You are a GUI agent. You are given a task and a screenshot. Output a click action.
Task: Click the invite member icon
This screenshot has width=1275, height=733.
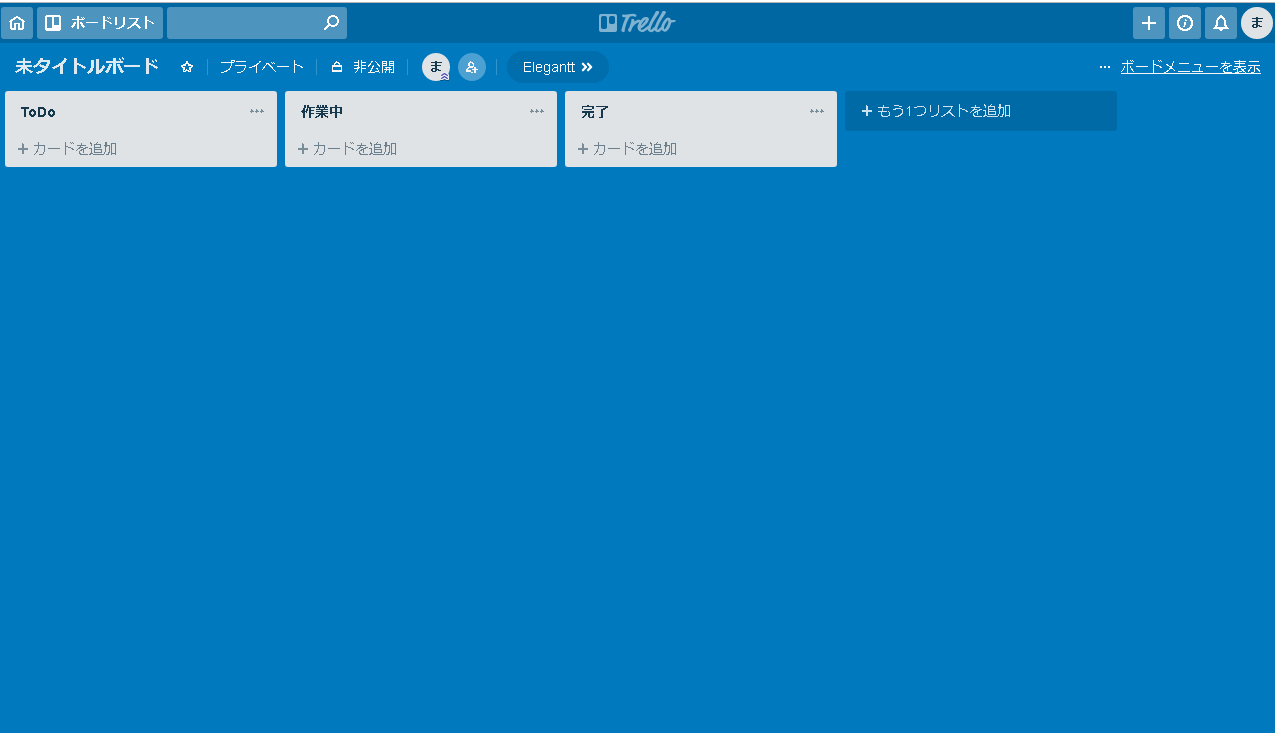tap(472, 67)
